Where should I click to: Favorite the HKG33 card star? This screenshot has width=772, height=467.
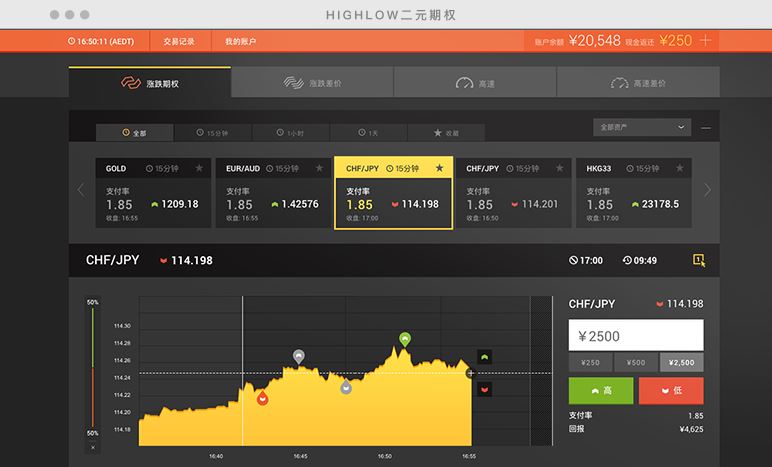pyautogui.click(x=679, y=168)
